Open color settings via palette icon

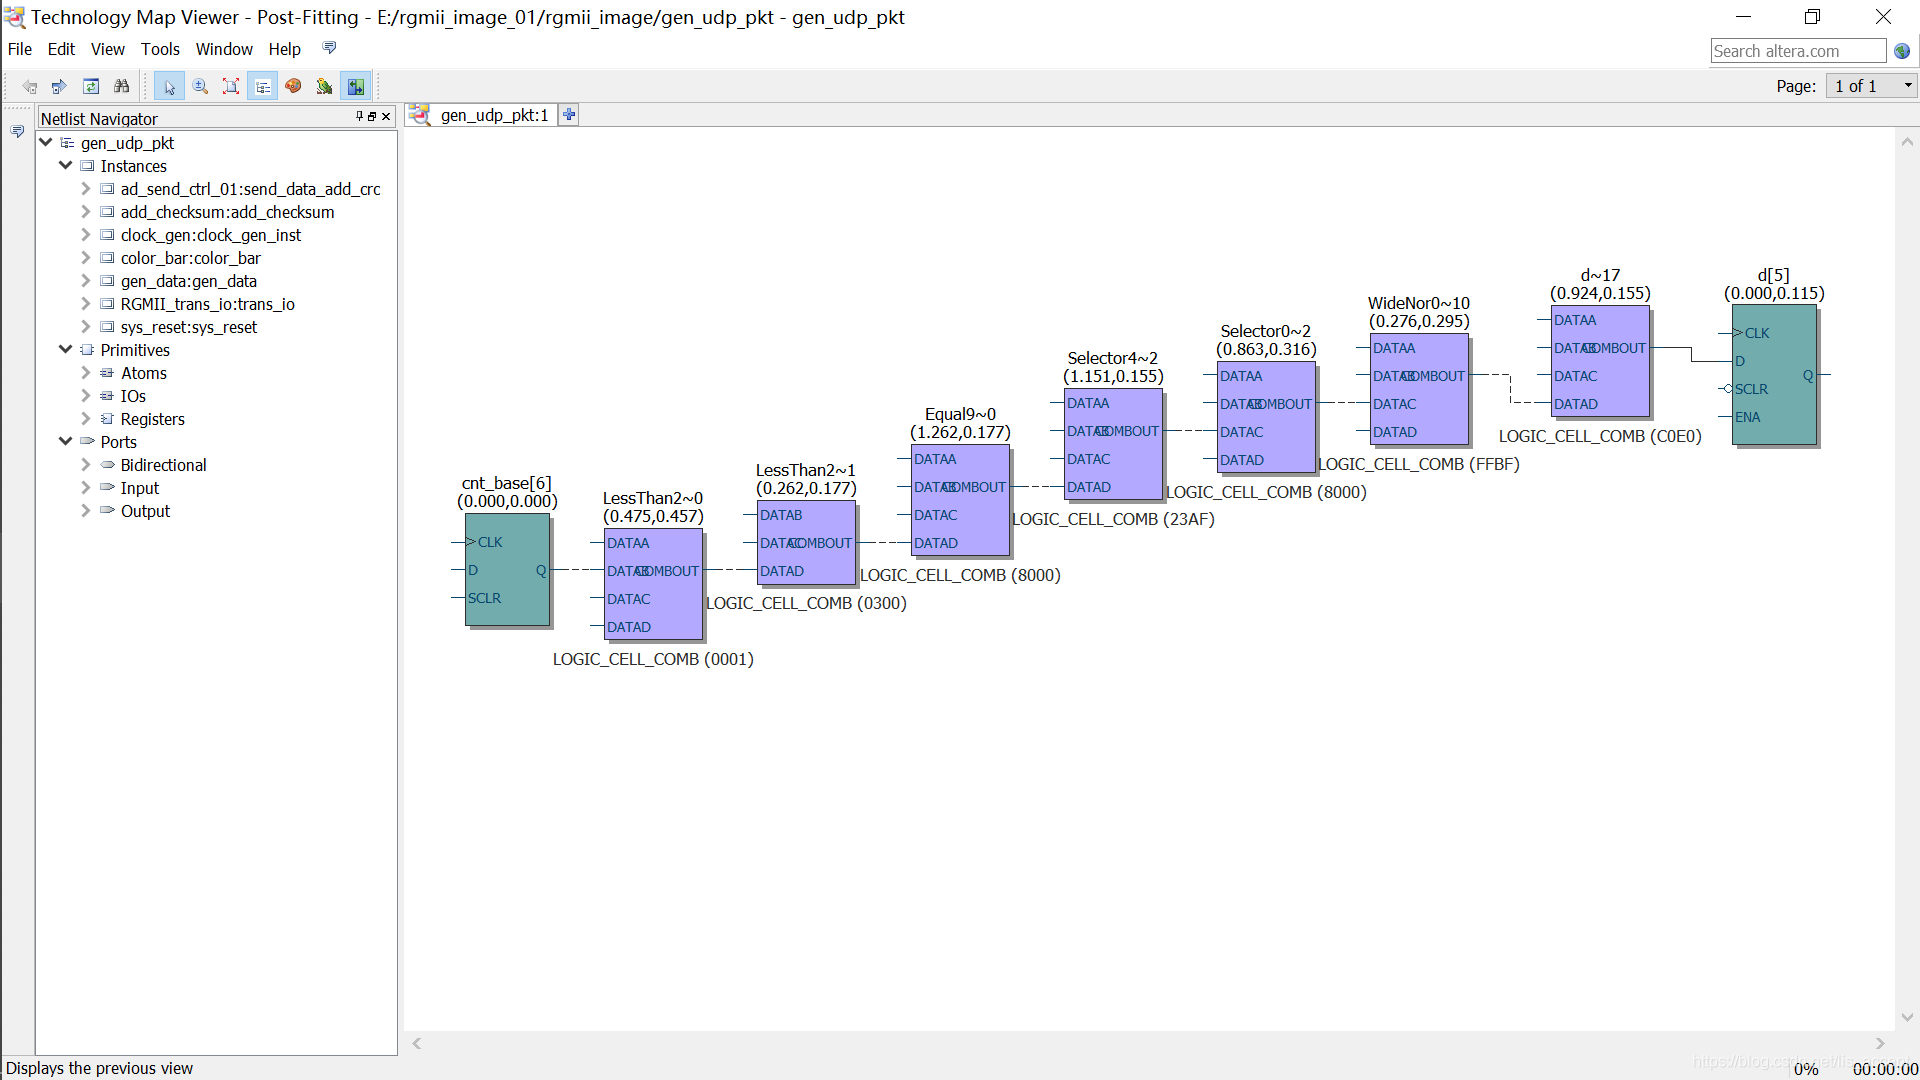[x=293, y=87]
